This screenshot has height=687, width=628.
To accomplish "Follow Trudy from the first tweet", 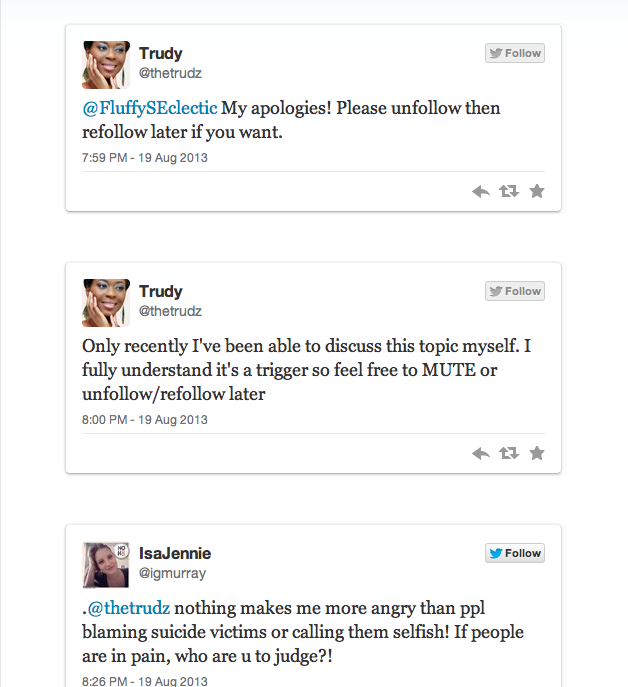I will pos(515,53).
